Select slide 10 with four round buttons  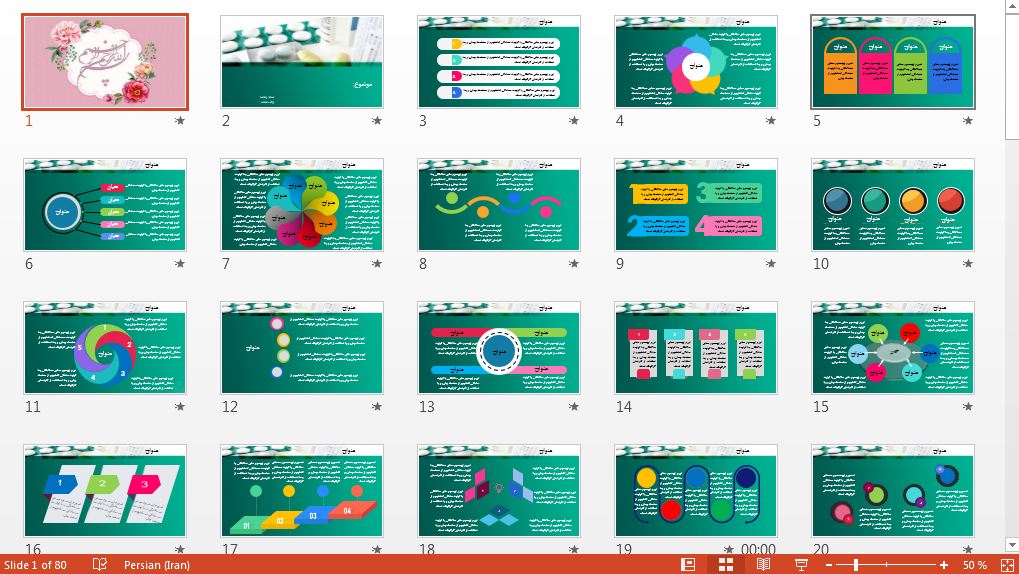click(893, 205)
